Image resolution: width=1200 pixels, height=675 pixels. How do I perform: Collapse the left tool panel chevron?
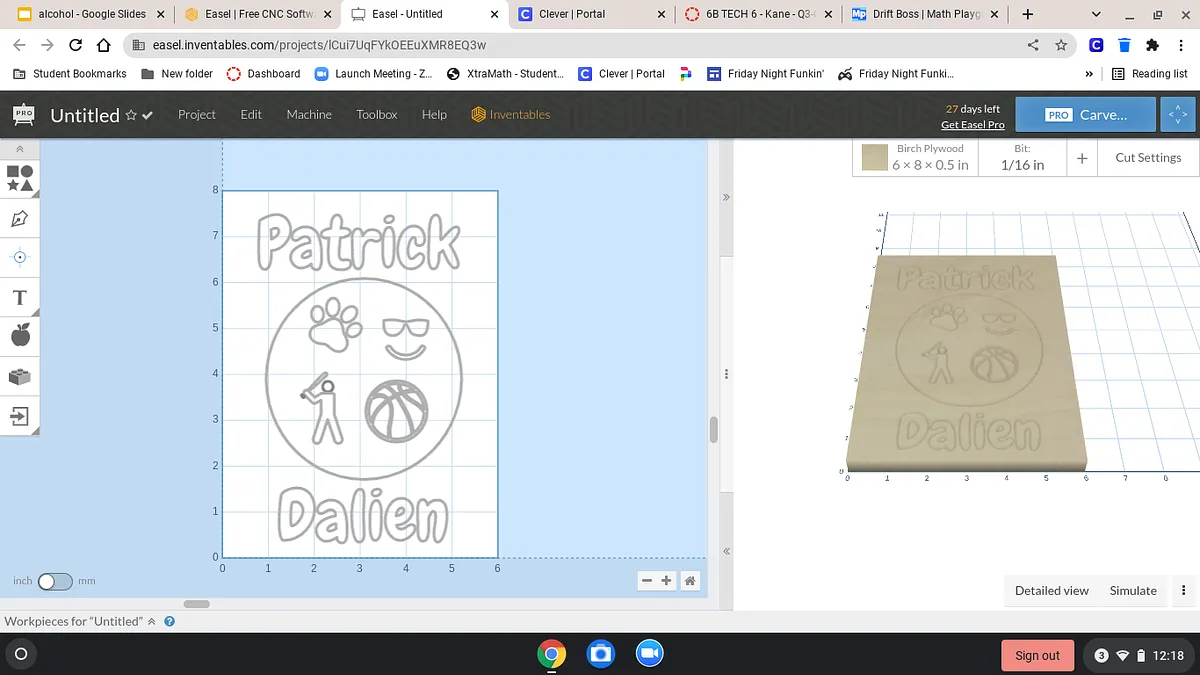pyautogui.click(x=20, y=149)
